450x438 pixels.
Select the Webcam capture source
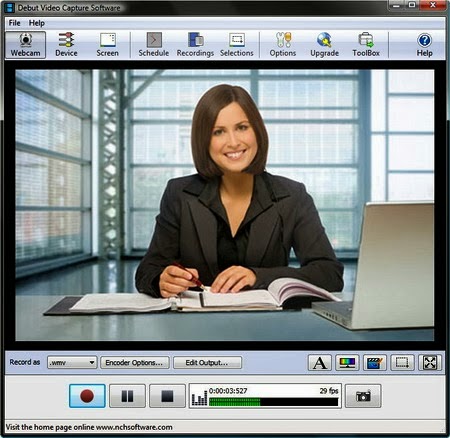coord(25,45)
